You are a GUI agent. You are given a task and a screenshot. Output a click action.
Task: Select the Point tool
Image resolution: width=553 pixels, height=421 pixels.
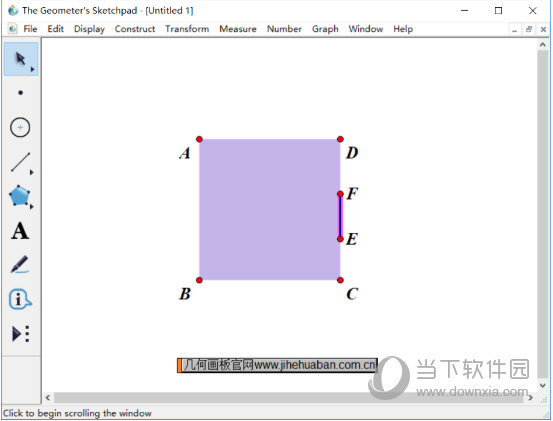click(21, 93)
